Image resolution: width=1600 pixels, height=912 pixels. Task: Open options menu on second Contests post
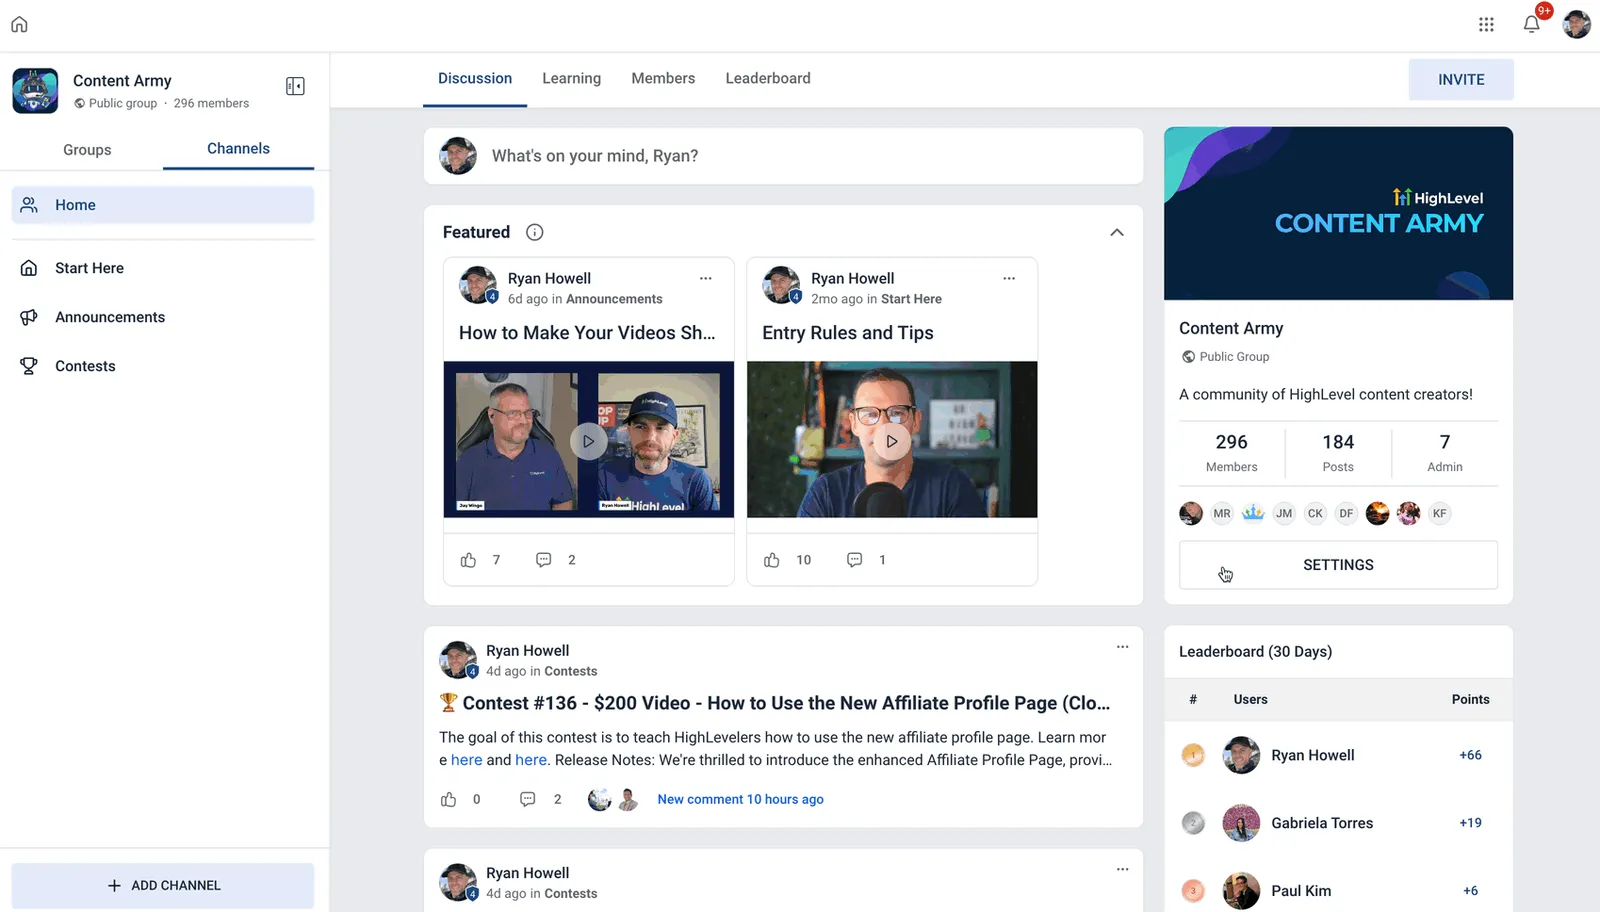pos(1122,869)
